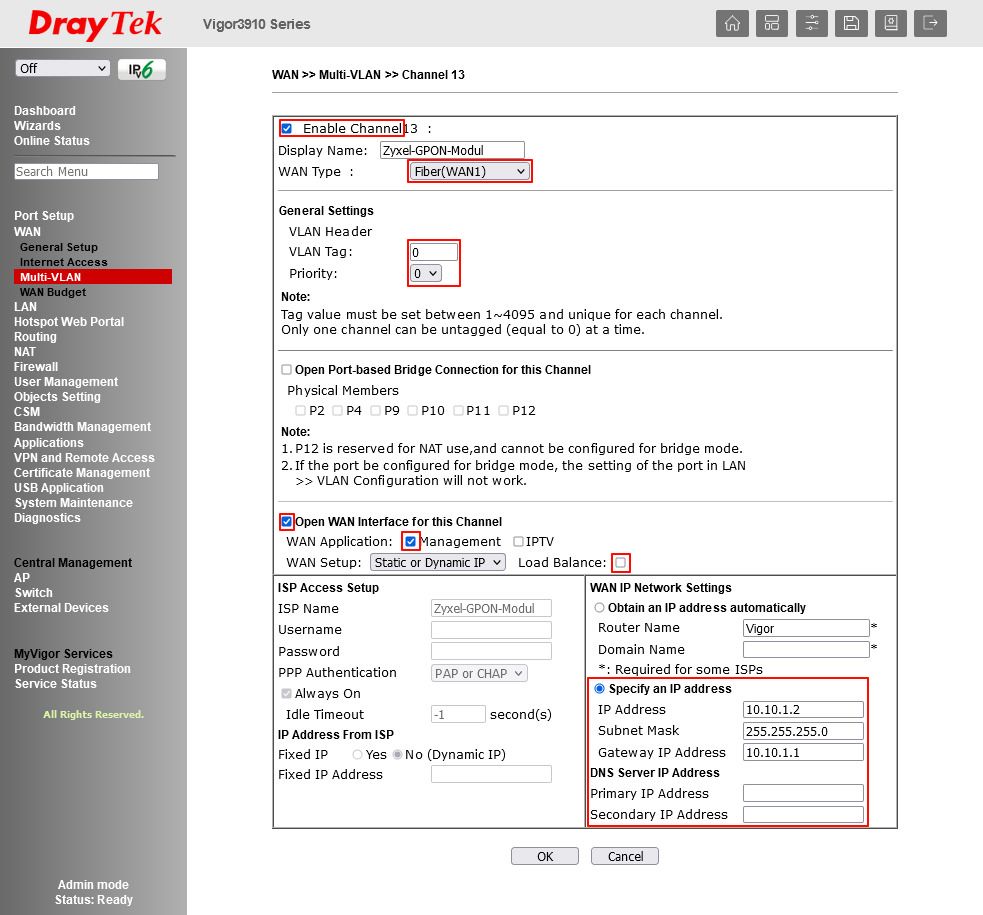Click the Secondary DNS IP Address field

[803, 815]
